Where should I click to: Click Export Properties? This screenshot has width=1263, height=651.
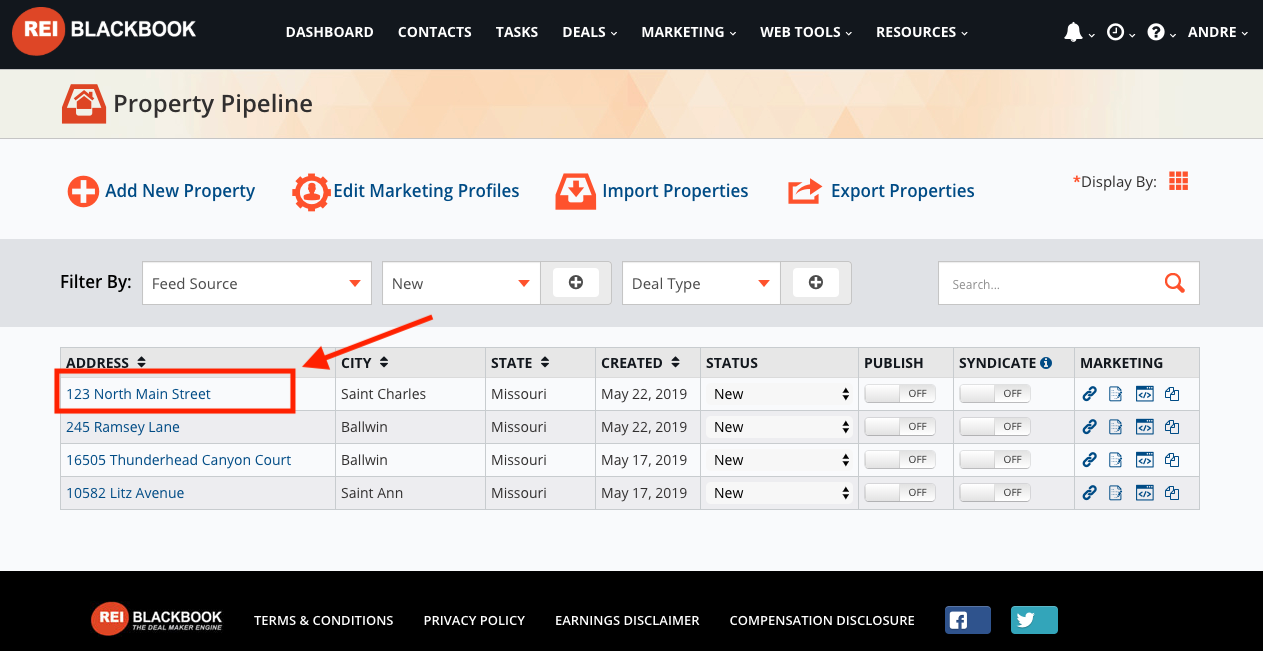[x=881, y=191]
